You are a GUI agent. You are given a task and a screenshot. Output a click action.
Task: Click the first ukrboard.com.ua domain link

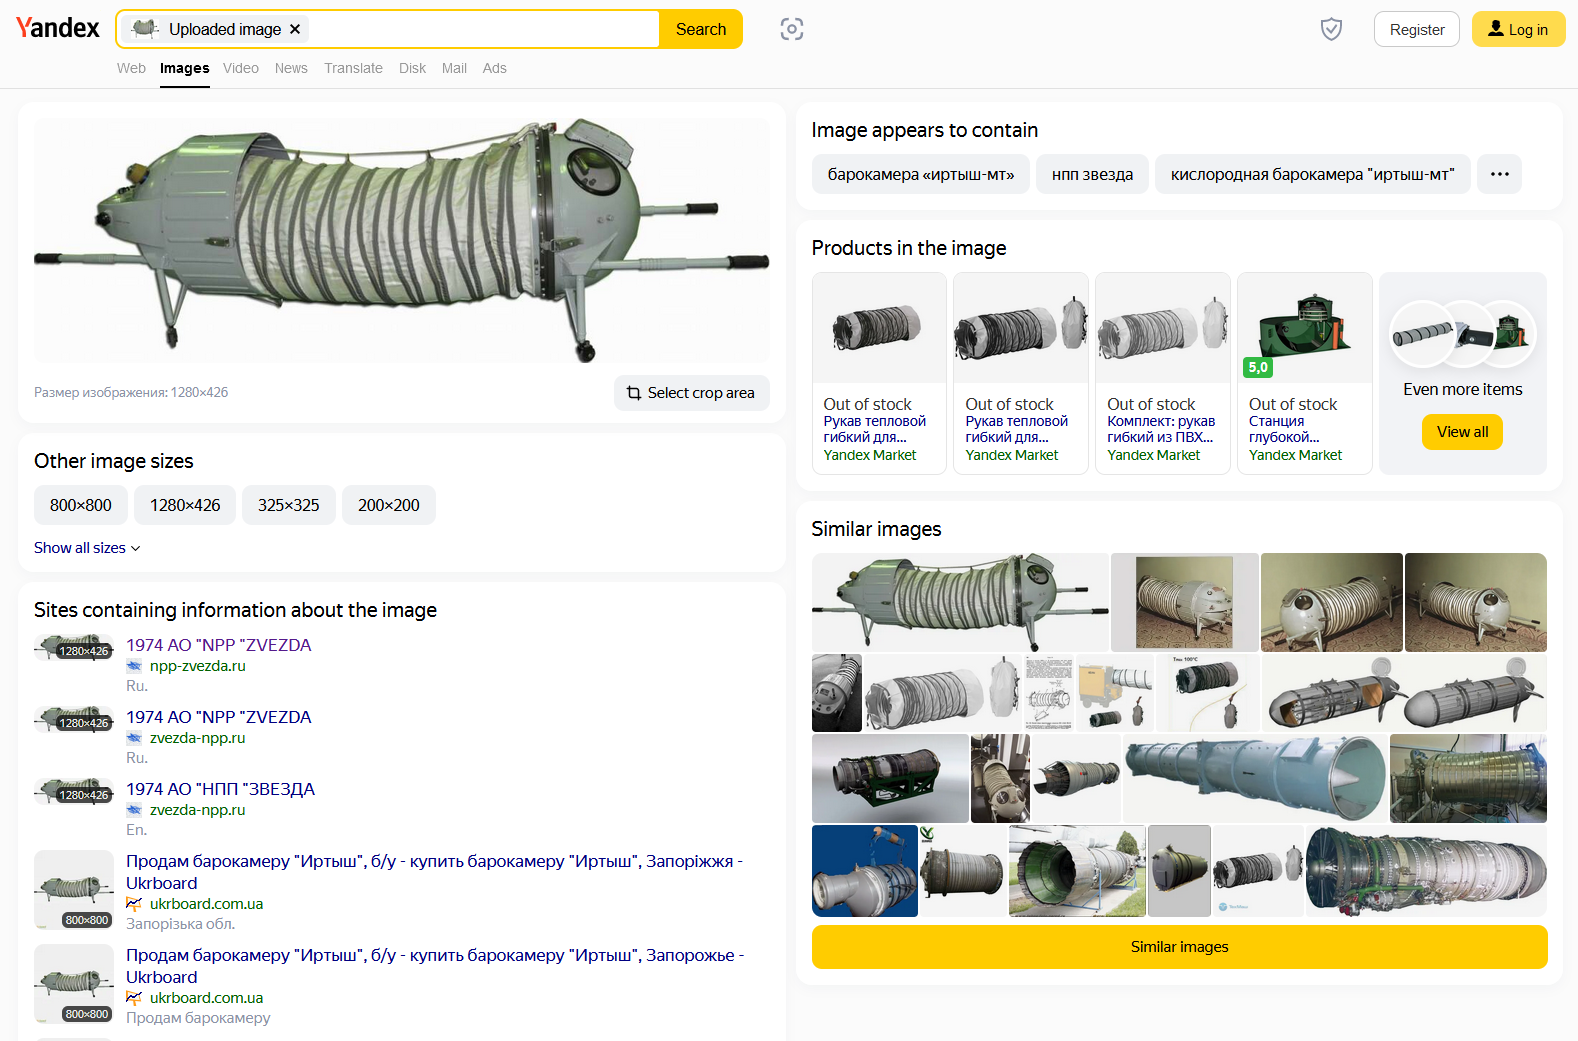point(206,904)
